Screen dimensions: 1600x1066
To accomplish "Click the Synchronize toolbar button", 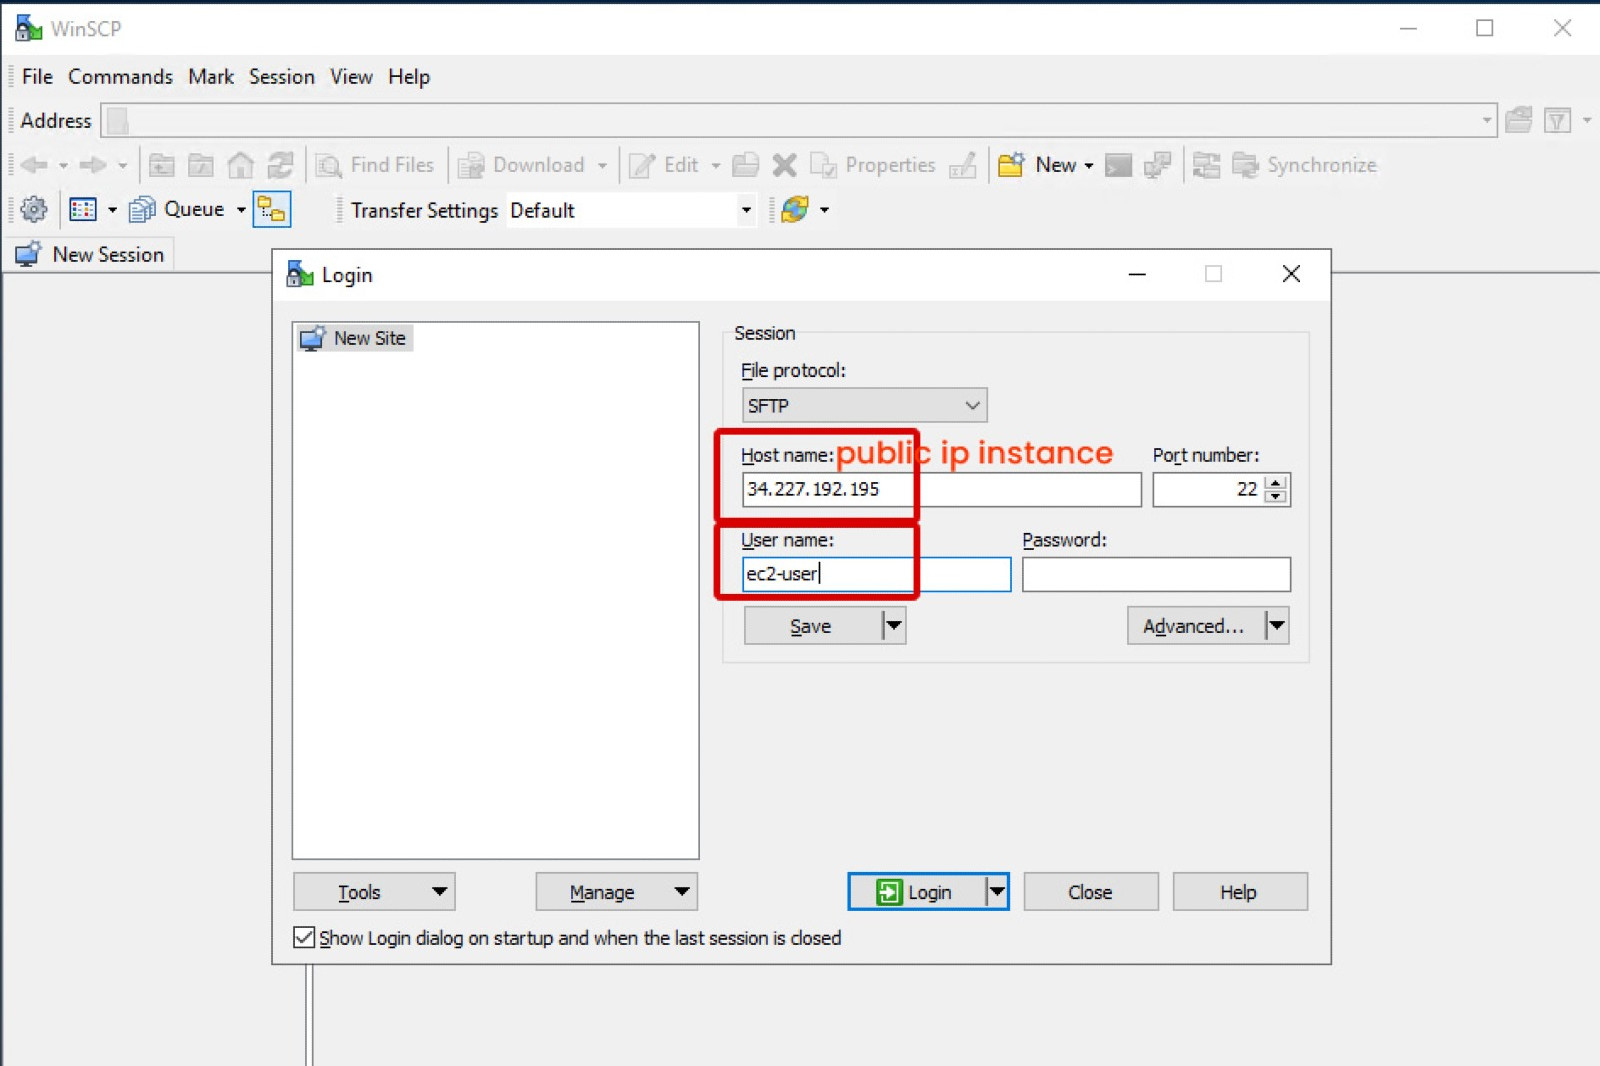I will (x=1304, y=165).
